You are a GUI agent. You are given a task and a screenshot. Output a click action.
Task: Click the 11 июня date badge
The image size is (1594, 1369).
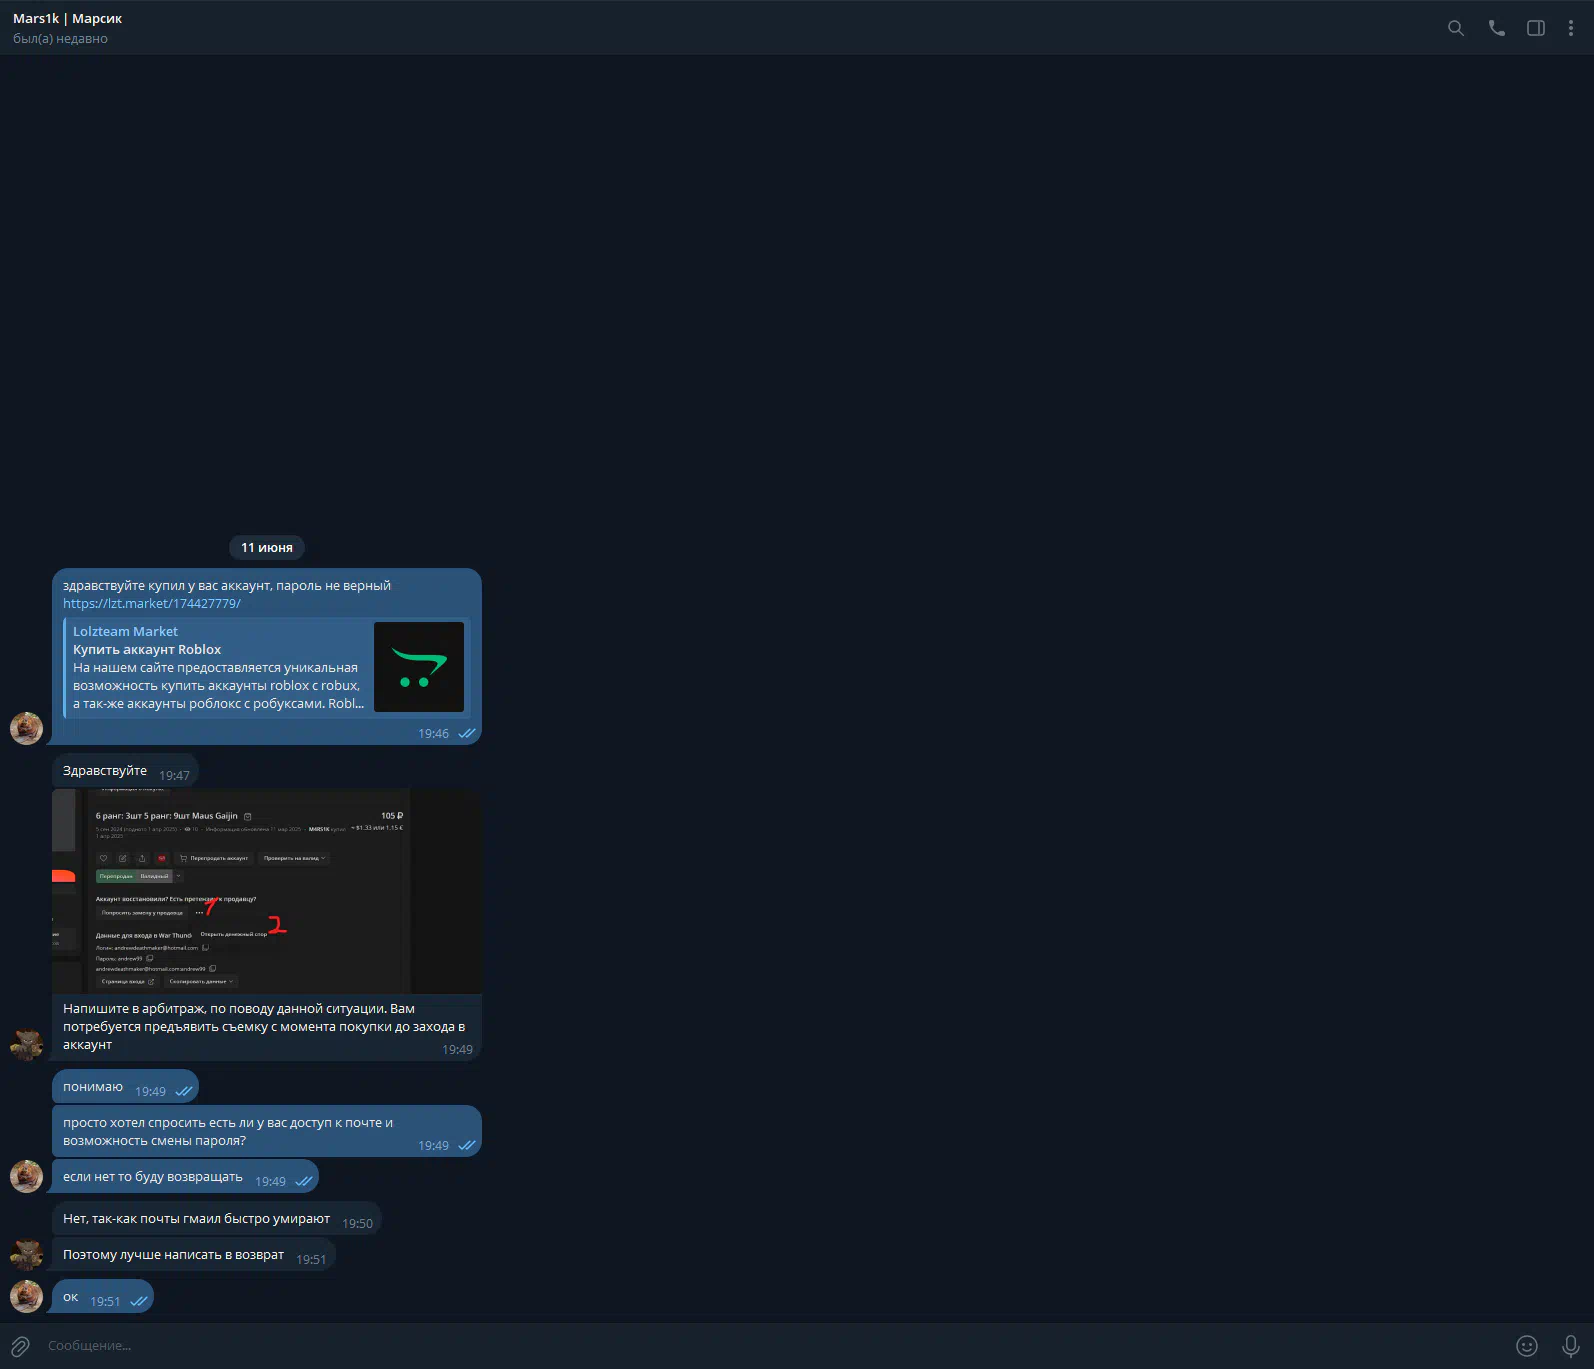(267, 548)
